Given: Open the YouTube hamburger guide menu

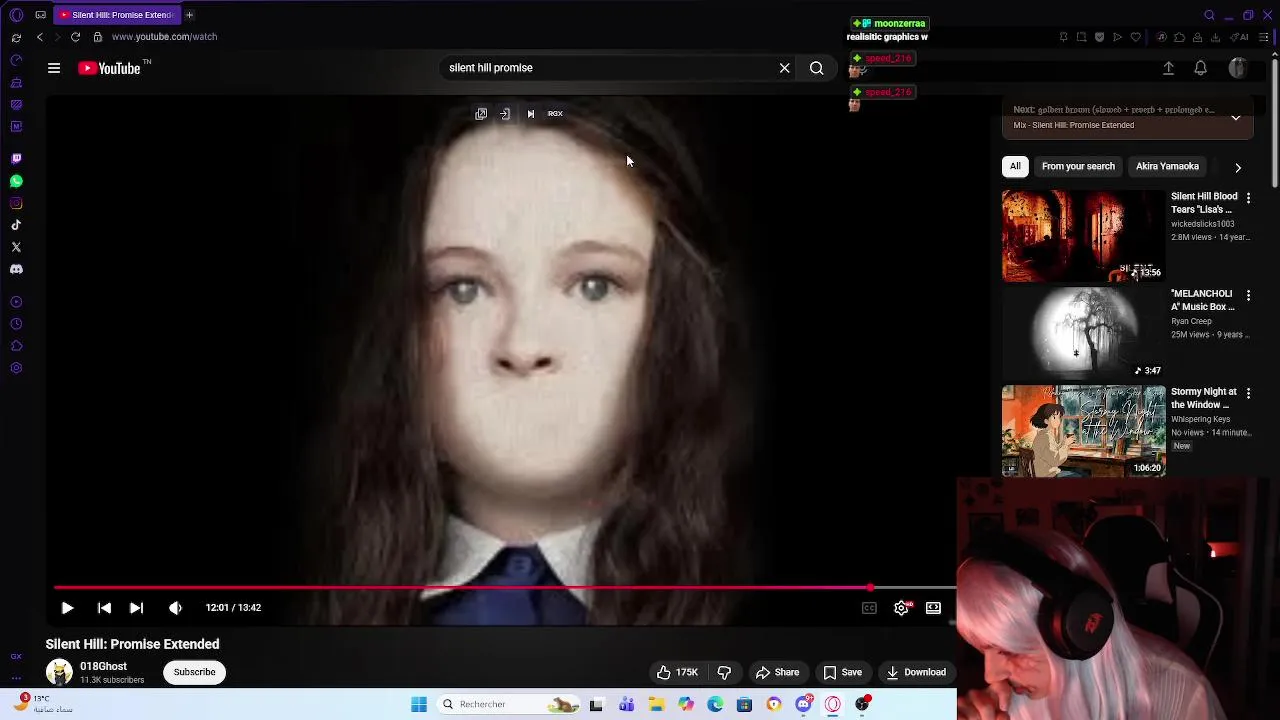Looking at the screenshot, I should 54,68.
